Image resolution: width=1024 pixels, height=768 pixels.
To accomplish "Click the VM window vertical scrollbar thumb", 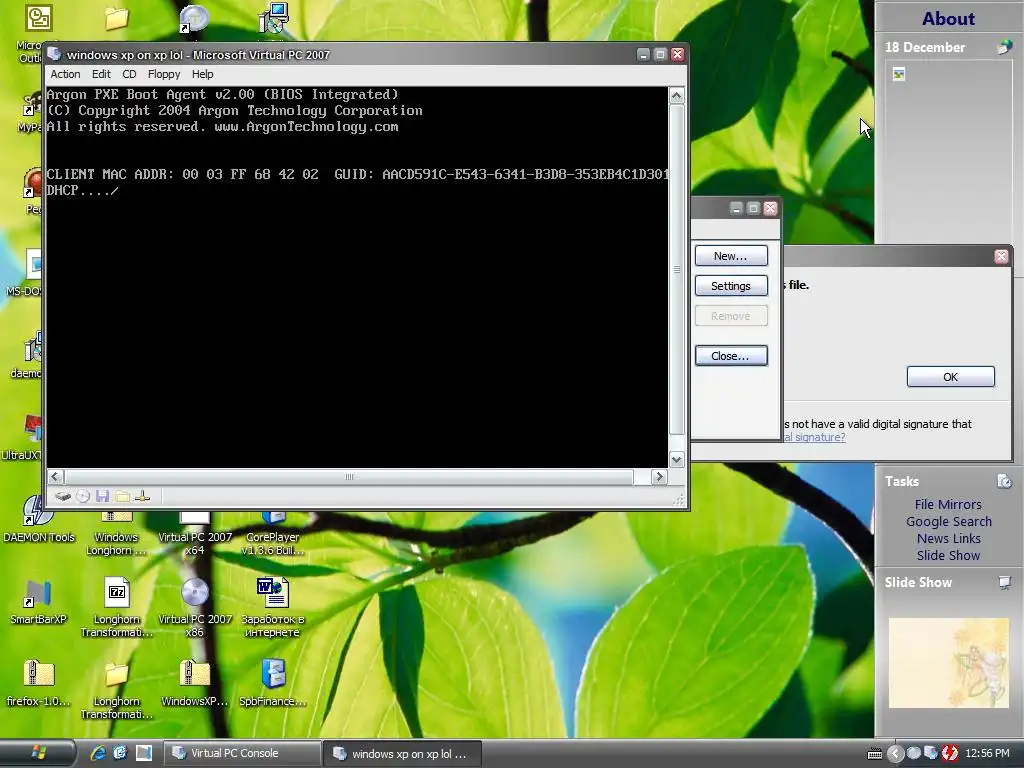I will (677, 270).
